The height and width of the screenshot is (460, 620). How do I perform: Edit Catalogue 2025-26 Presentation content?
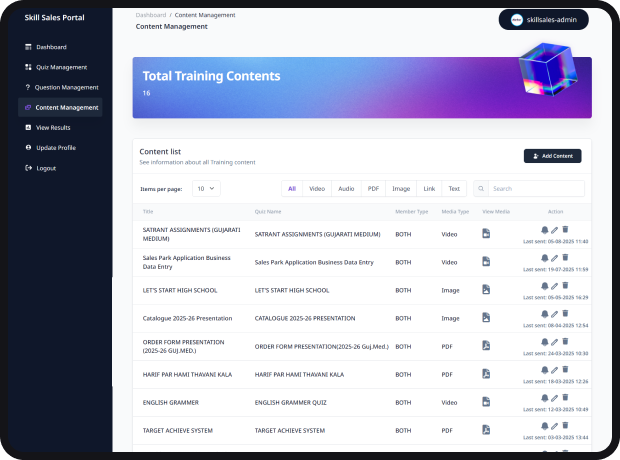tap(554, 314)
